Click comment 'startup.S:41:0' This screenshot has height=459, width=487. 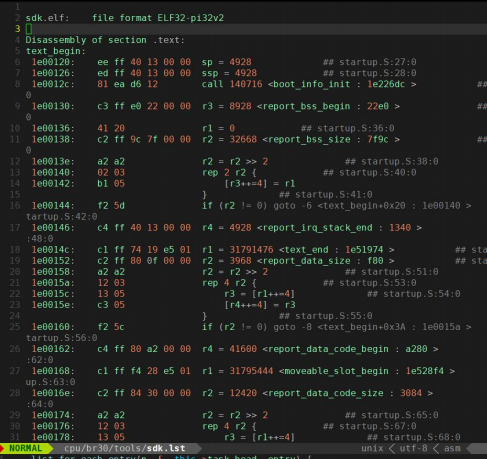333,194
